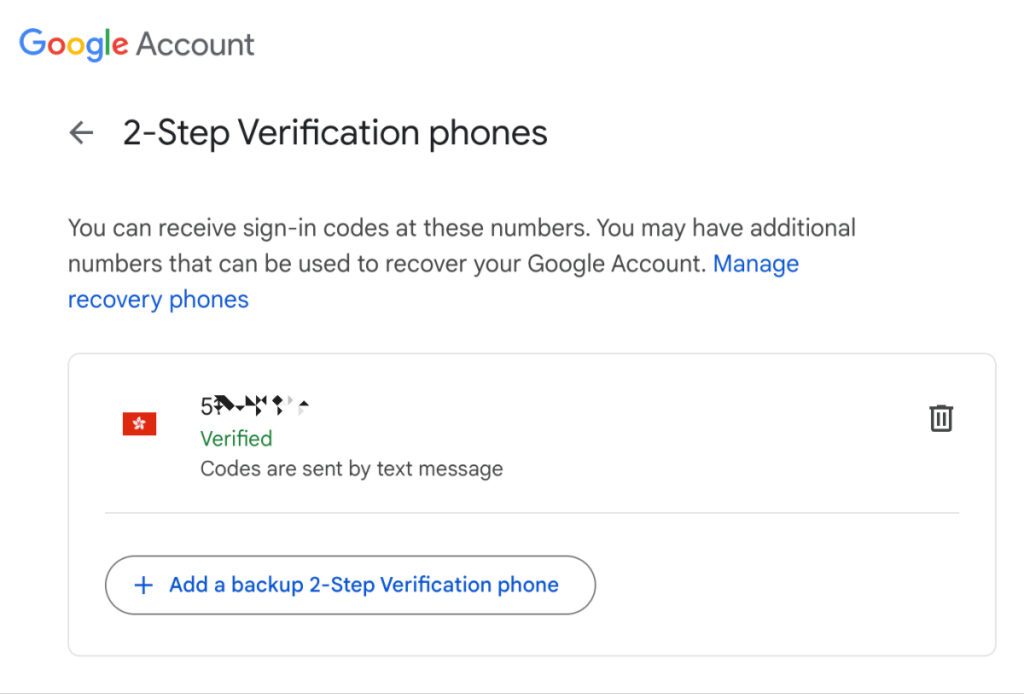
Task: Click the Hong Kong flag icon
Action: (x=139, y=424)
